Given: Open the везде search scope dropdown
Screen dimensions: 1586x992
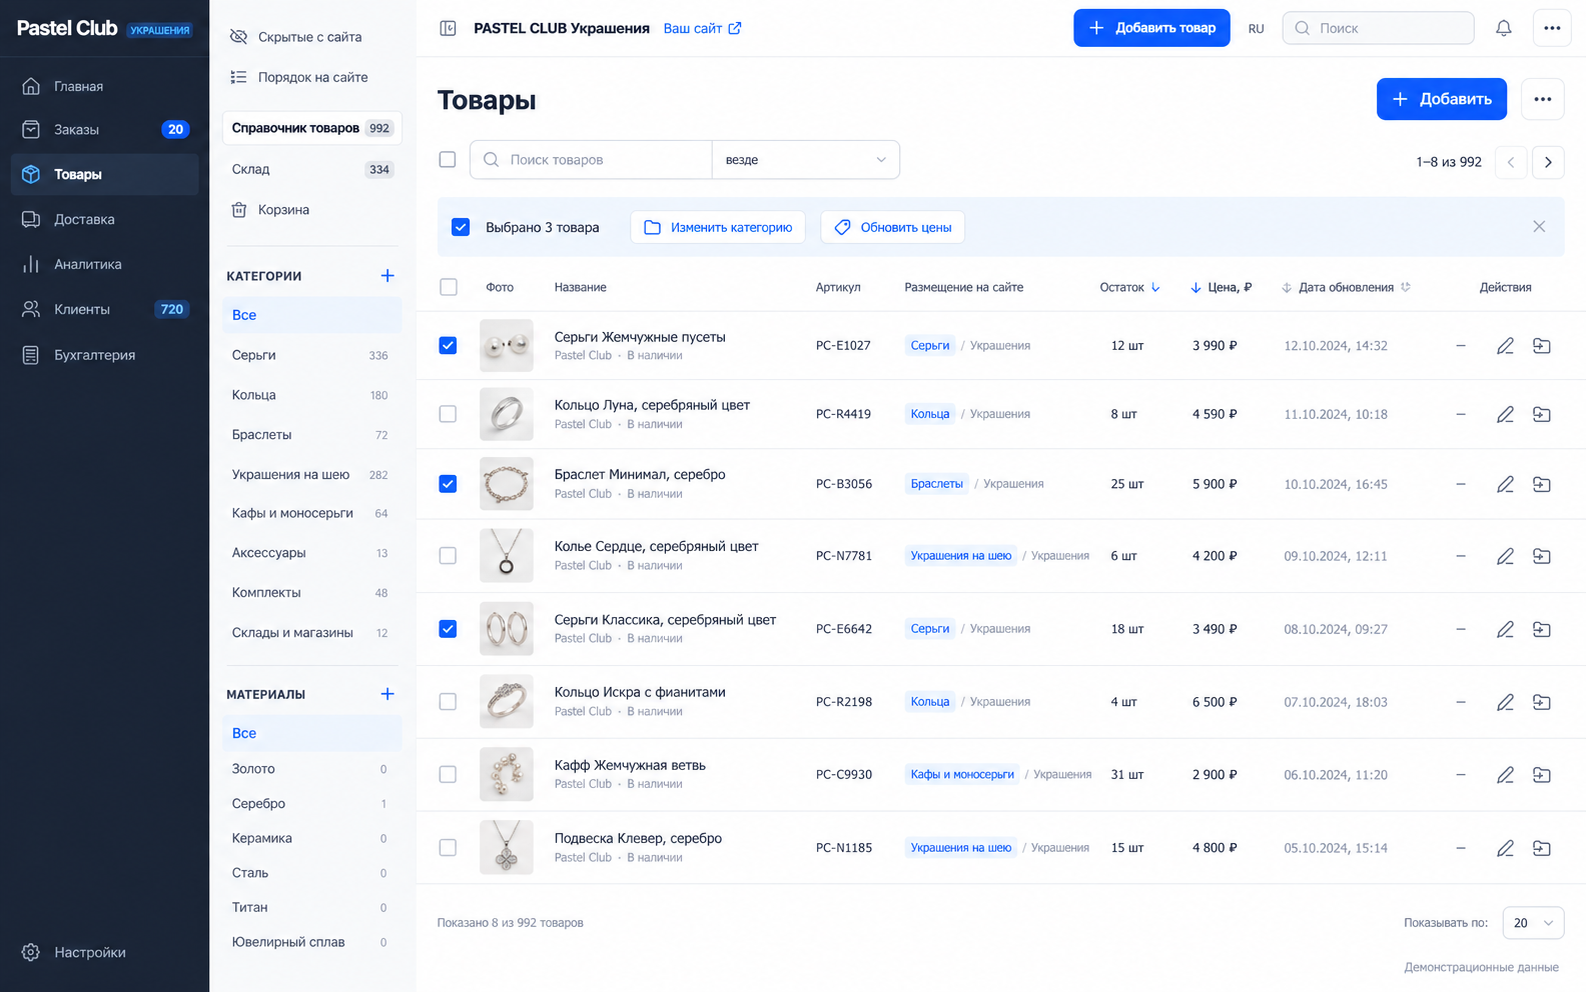Looking at the screenshot, I should [x=805, y=160].
